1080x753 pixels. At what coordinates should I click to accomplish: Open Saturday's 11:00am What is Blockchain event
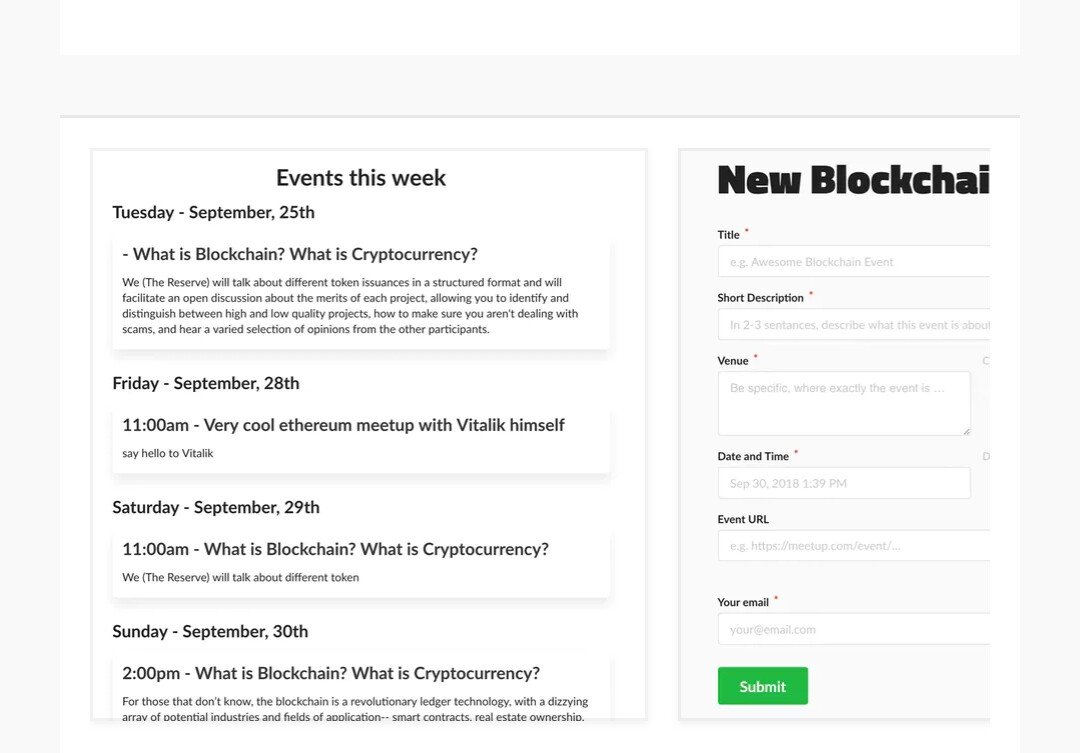pyautogui.click(x=361, y=565)
